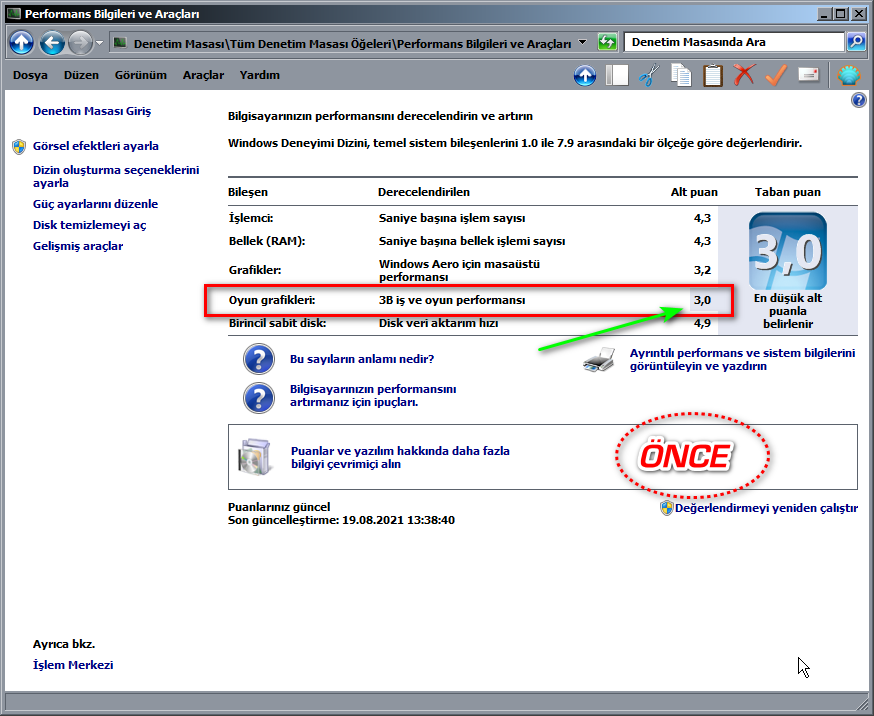Image resolution: width=874 pixels, height=716 pixels.
Task: Click the search magnifier button
Action: [856, 42]
